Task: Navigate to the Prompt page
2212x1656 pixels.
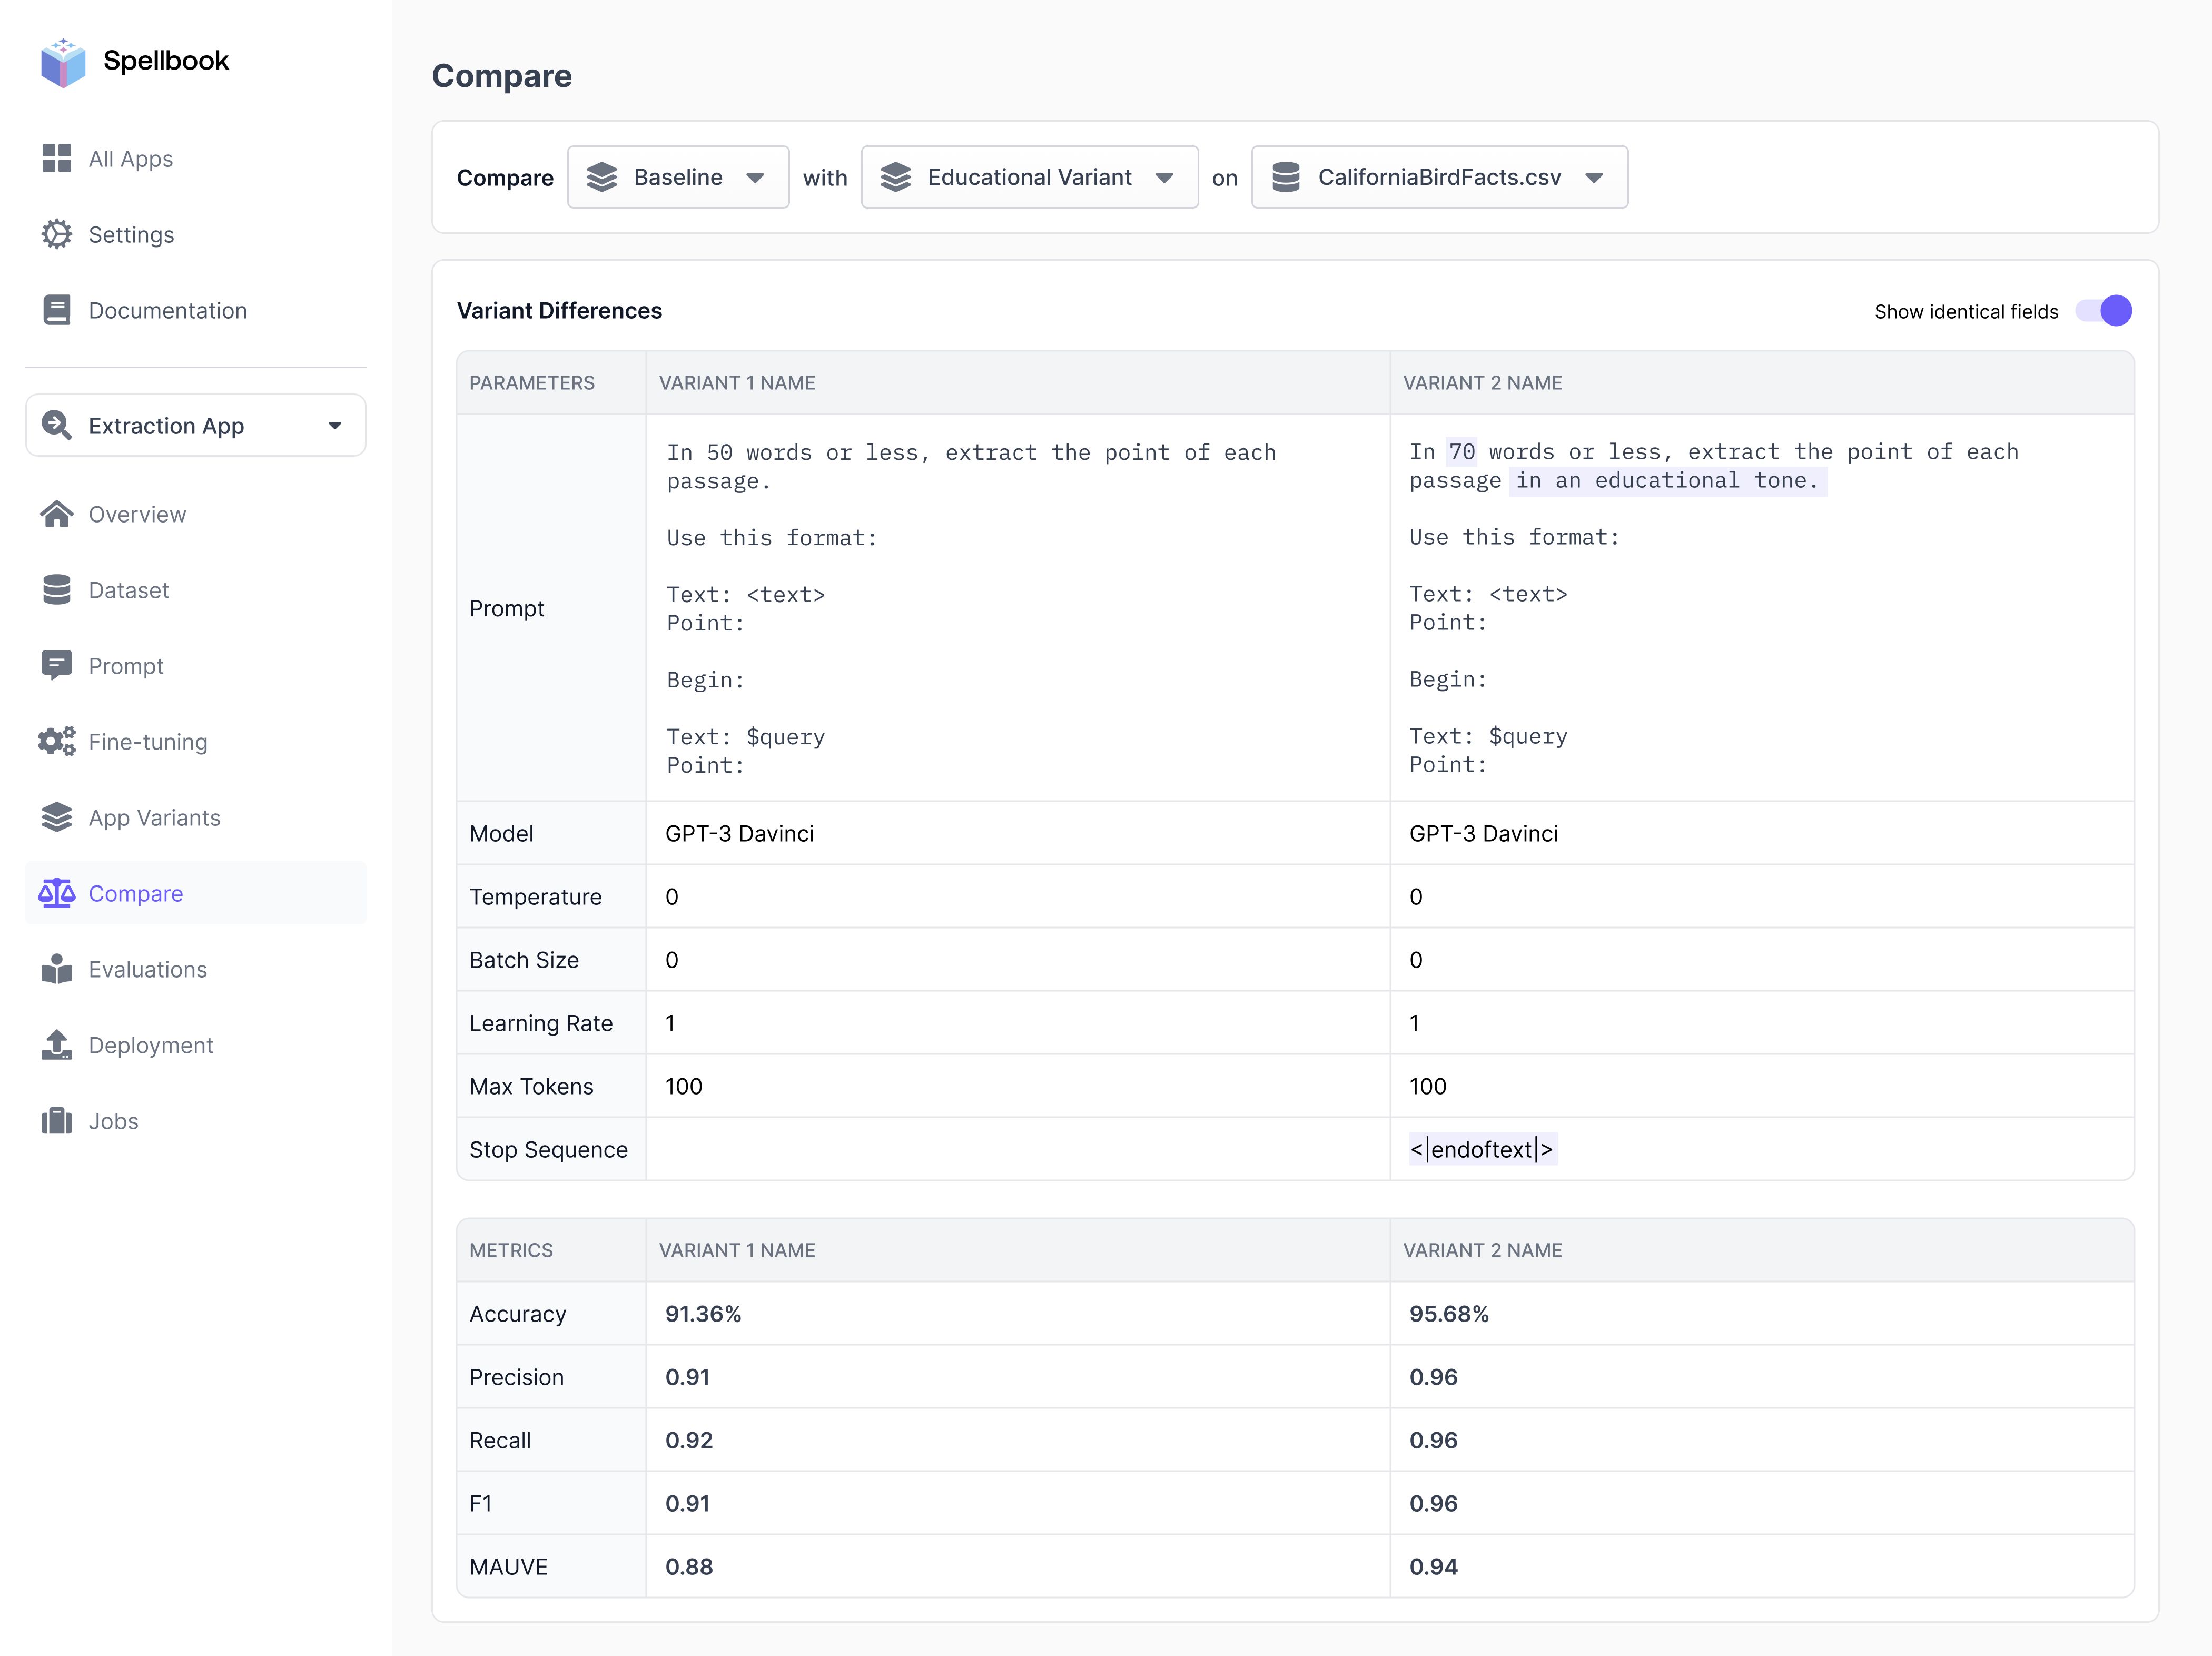Action: [x=126, y=666]
